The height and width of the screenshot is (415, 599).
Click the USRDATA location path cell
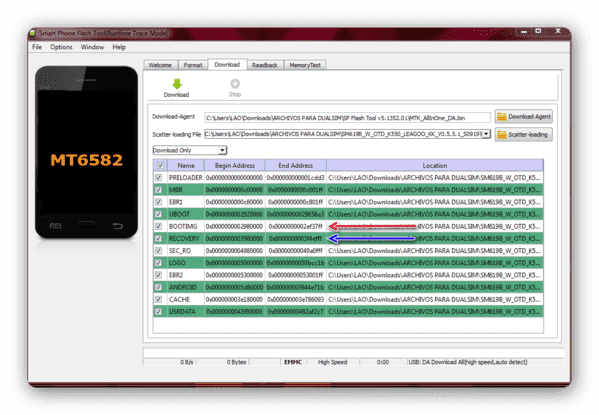pyautogui.click(x=435, y=311)
